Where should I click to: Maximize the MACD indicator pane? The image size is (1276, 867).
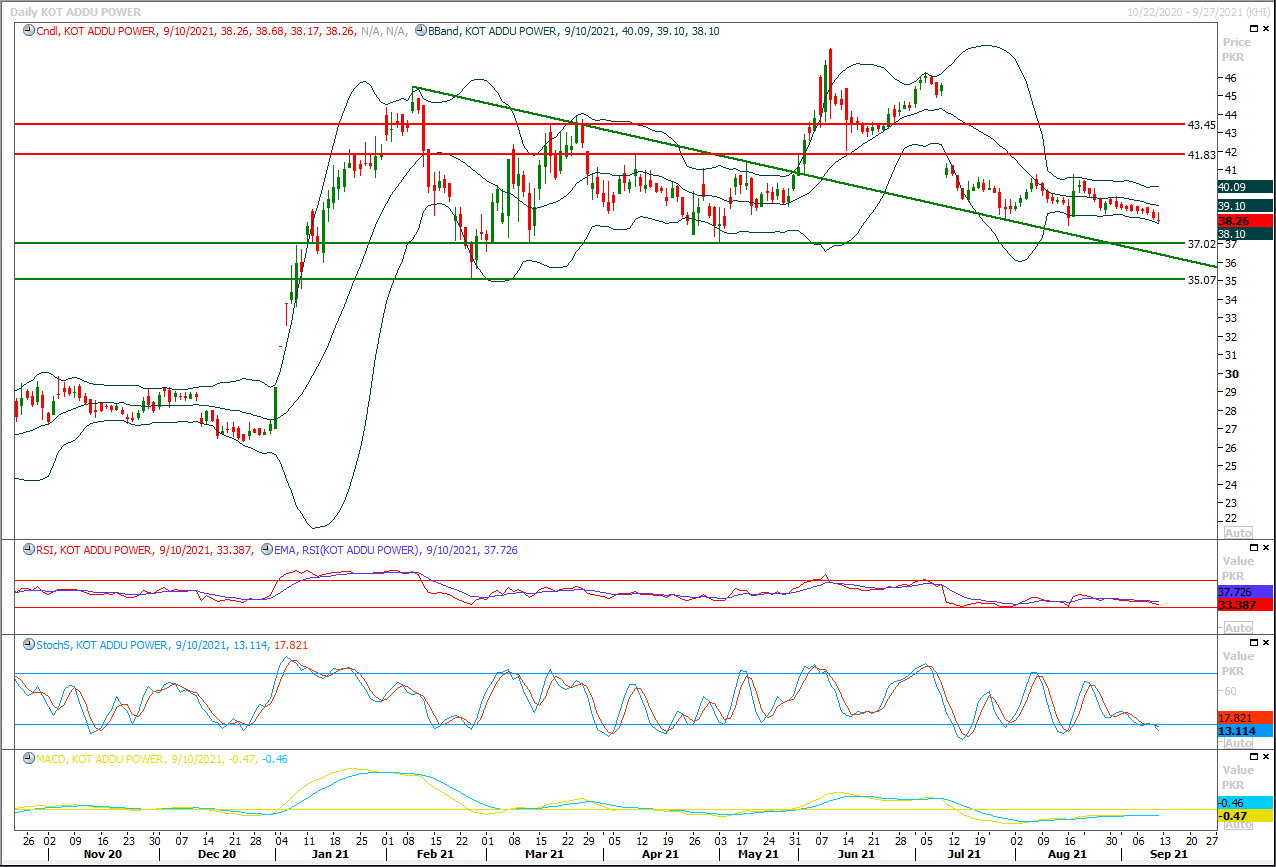click(1254, 758)
